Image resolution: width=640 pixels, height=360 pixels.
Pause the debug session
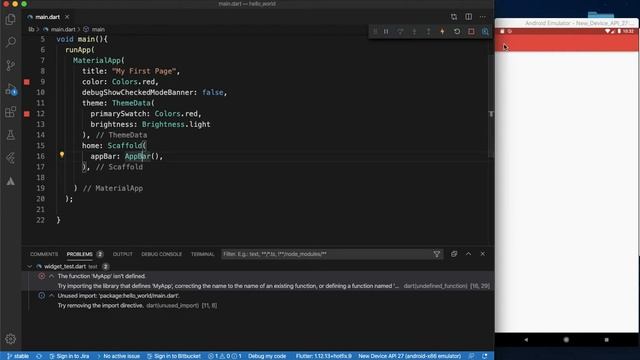pos(386,31)
